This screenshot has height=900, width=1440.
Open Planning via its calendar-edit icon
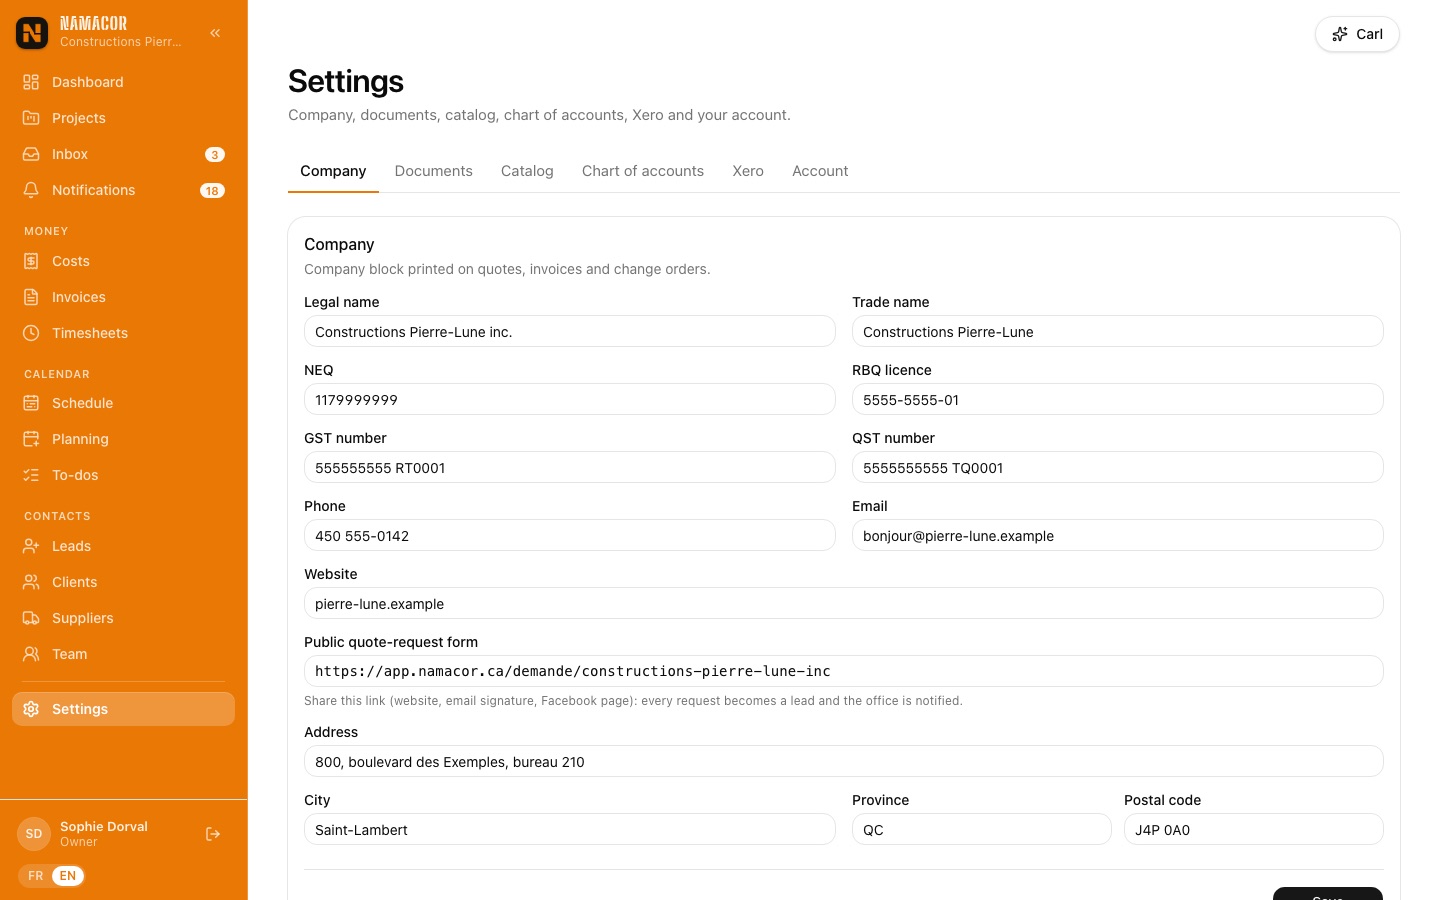[x=31, y=439]
